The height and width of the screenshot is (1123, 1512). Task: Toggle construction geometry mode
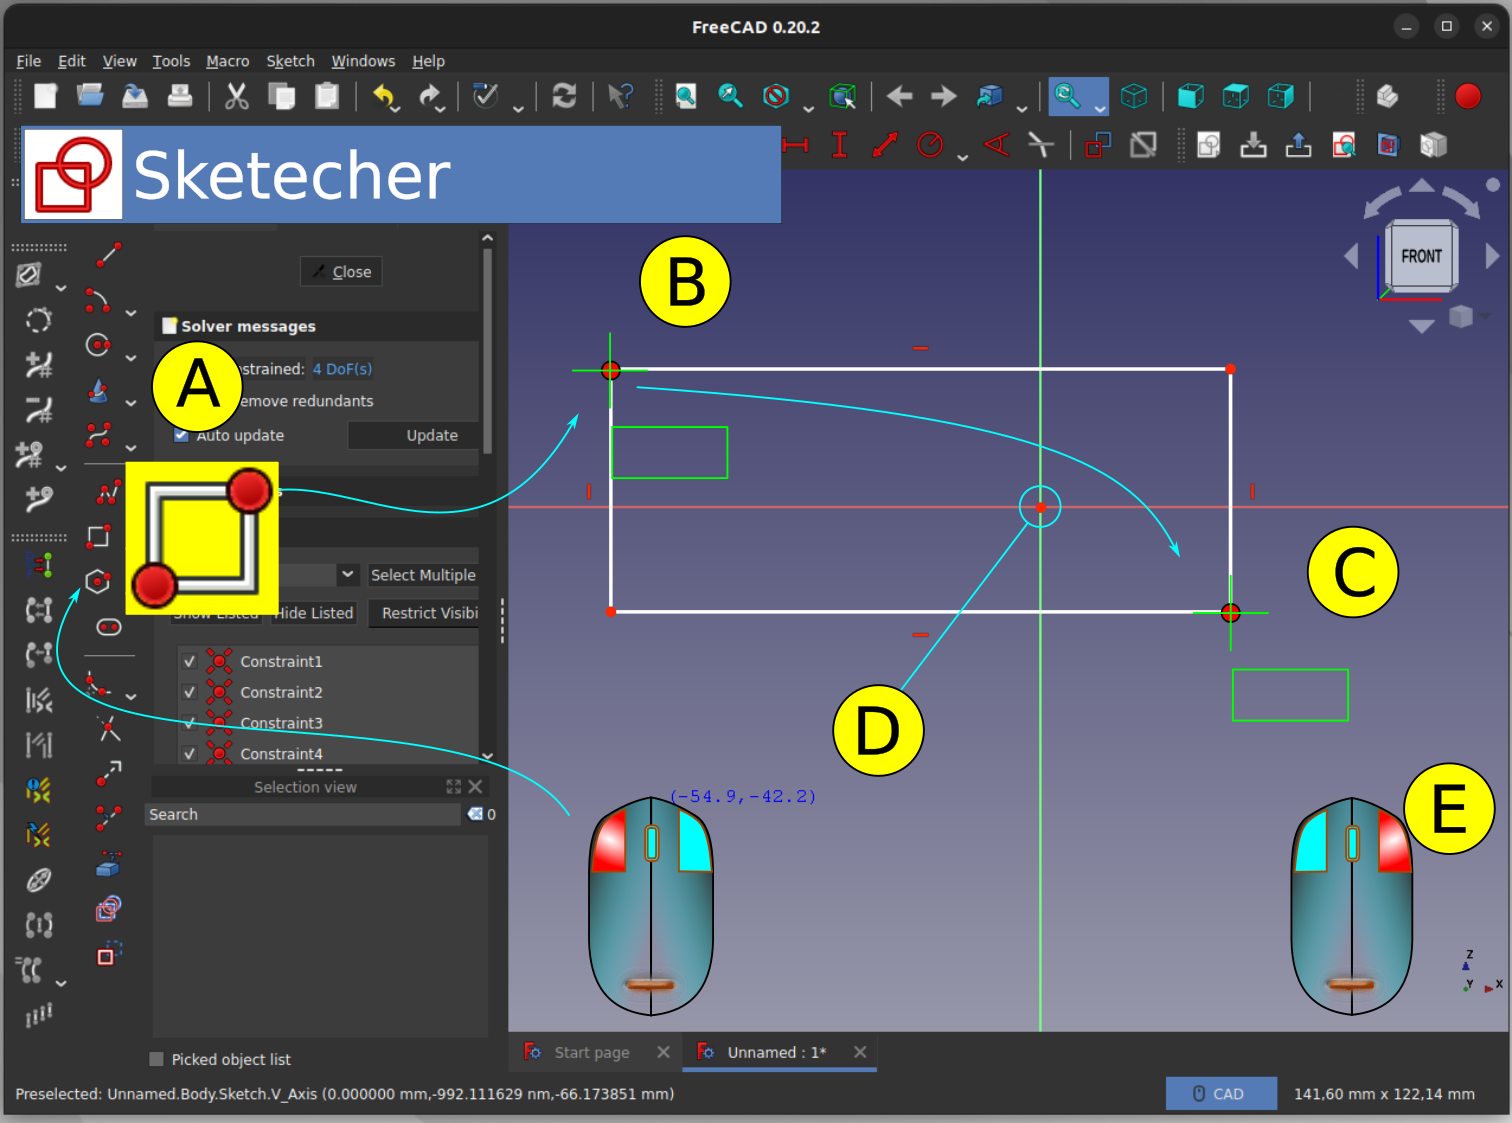pyautogui.click(x=108, y=954)
